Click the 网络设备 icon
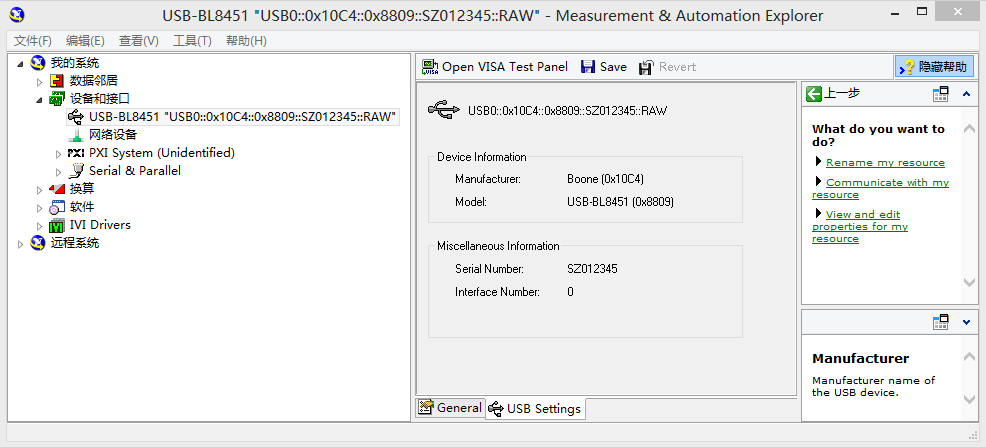Viewport: 986px width, 447px height. click(75, 135)
